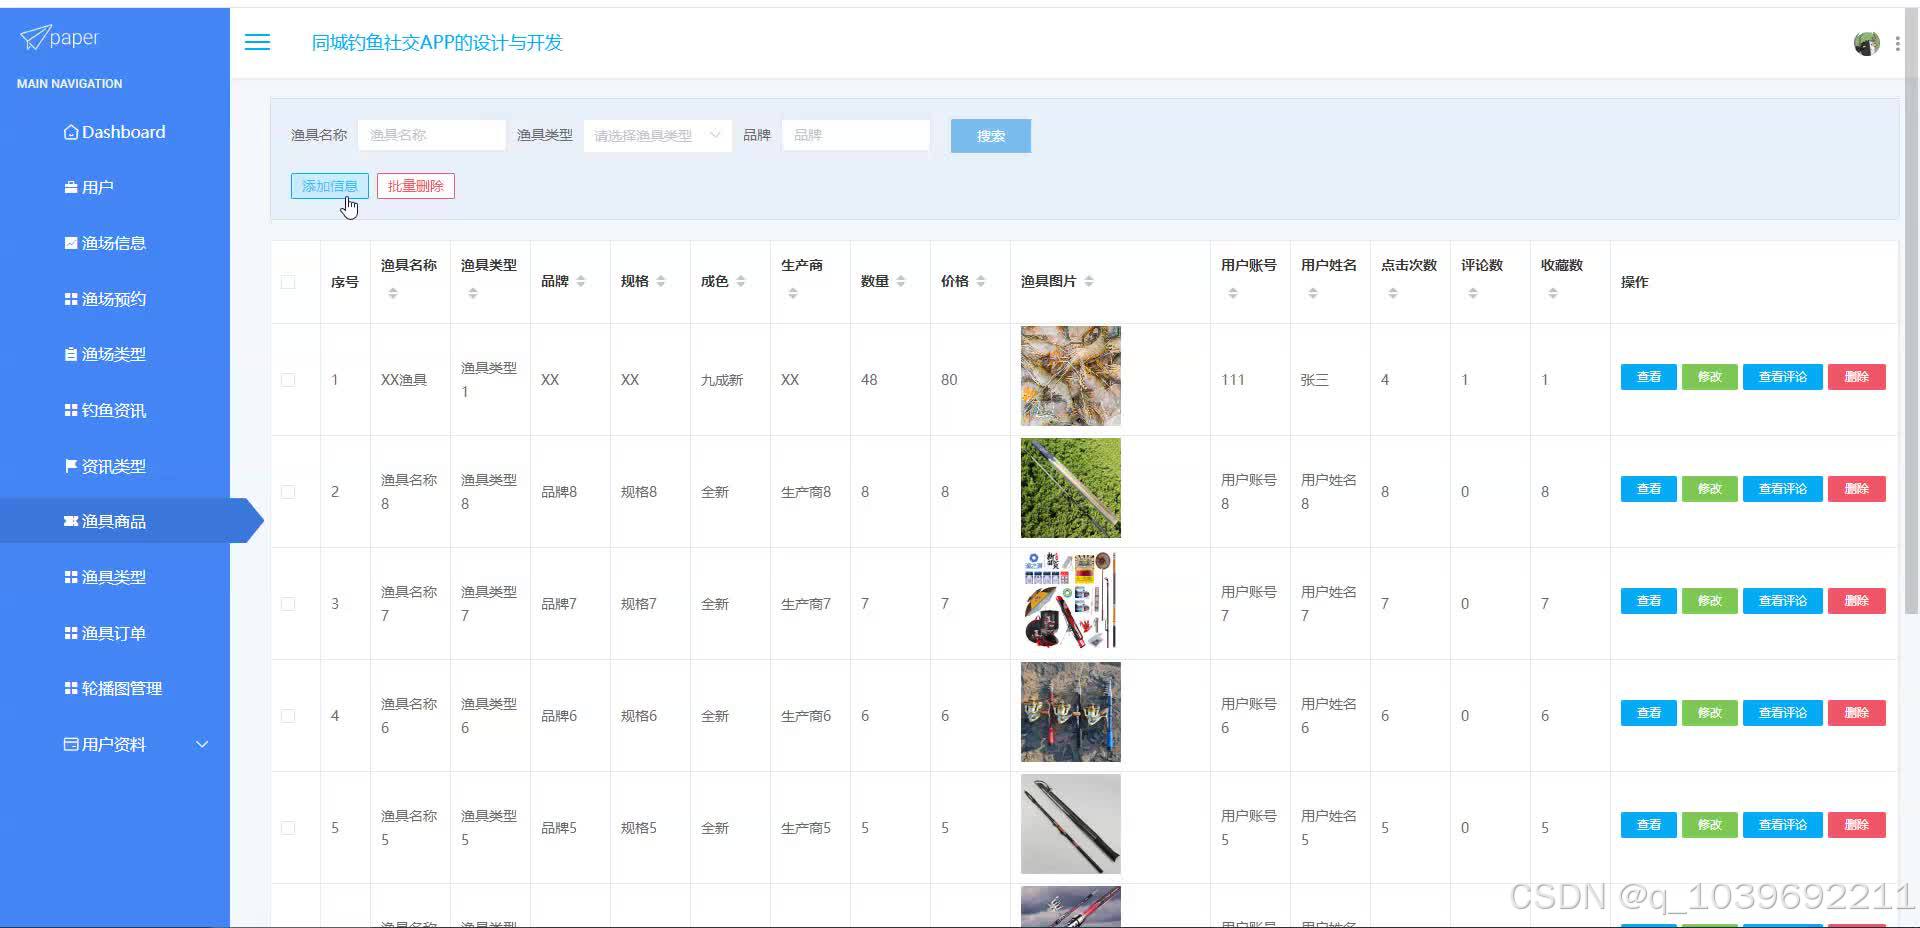1920x928 pixels.
Task: Open the row 4 fishing reels image
Action: tap(1070, 712)
